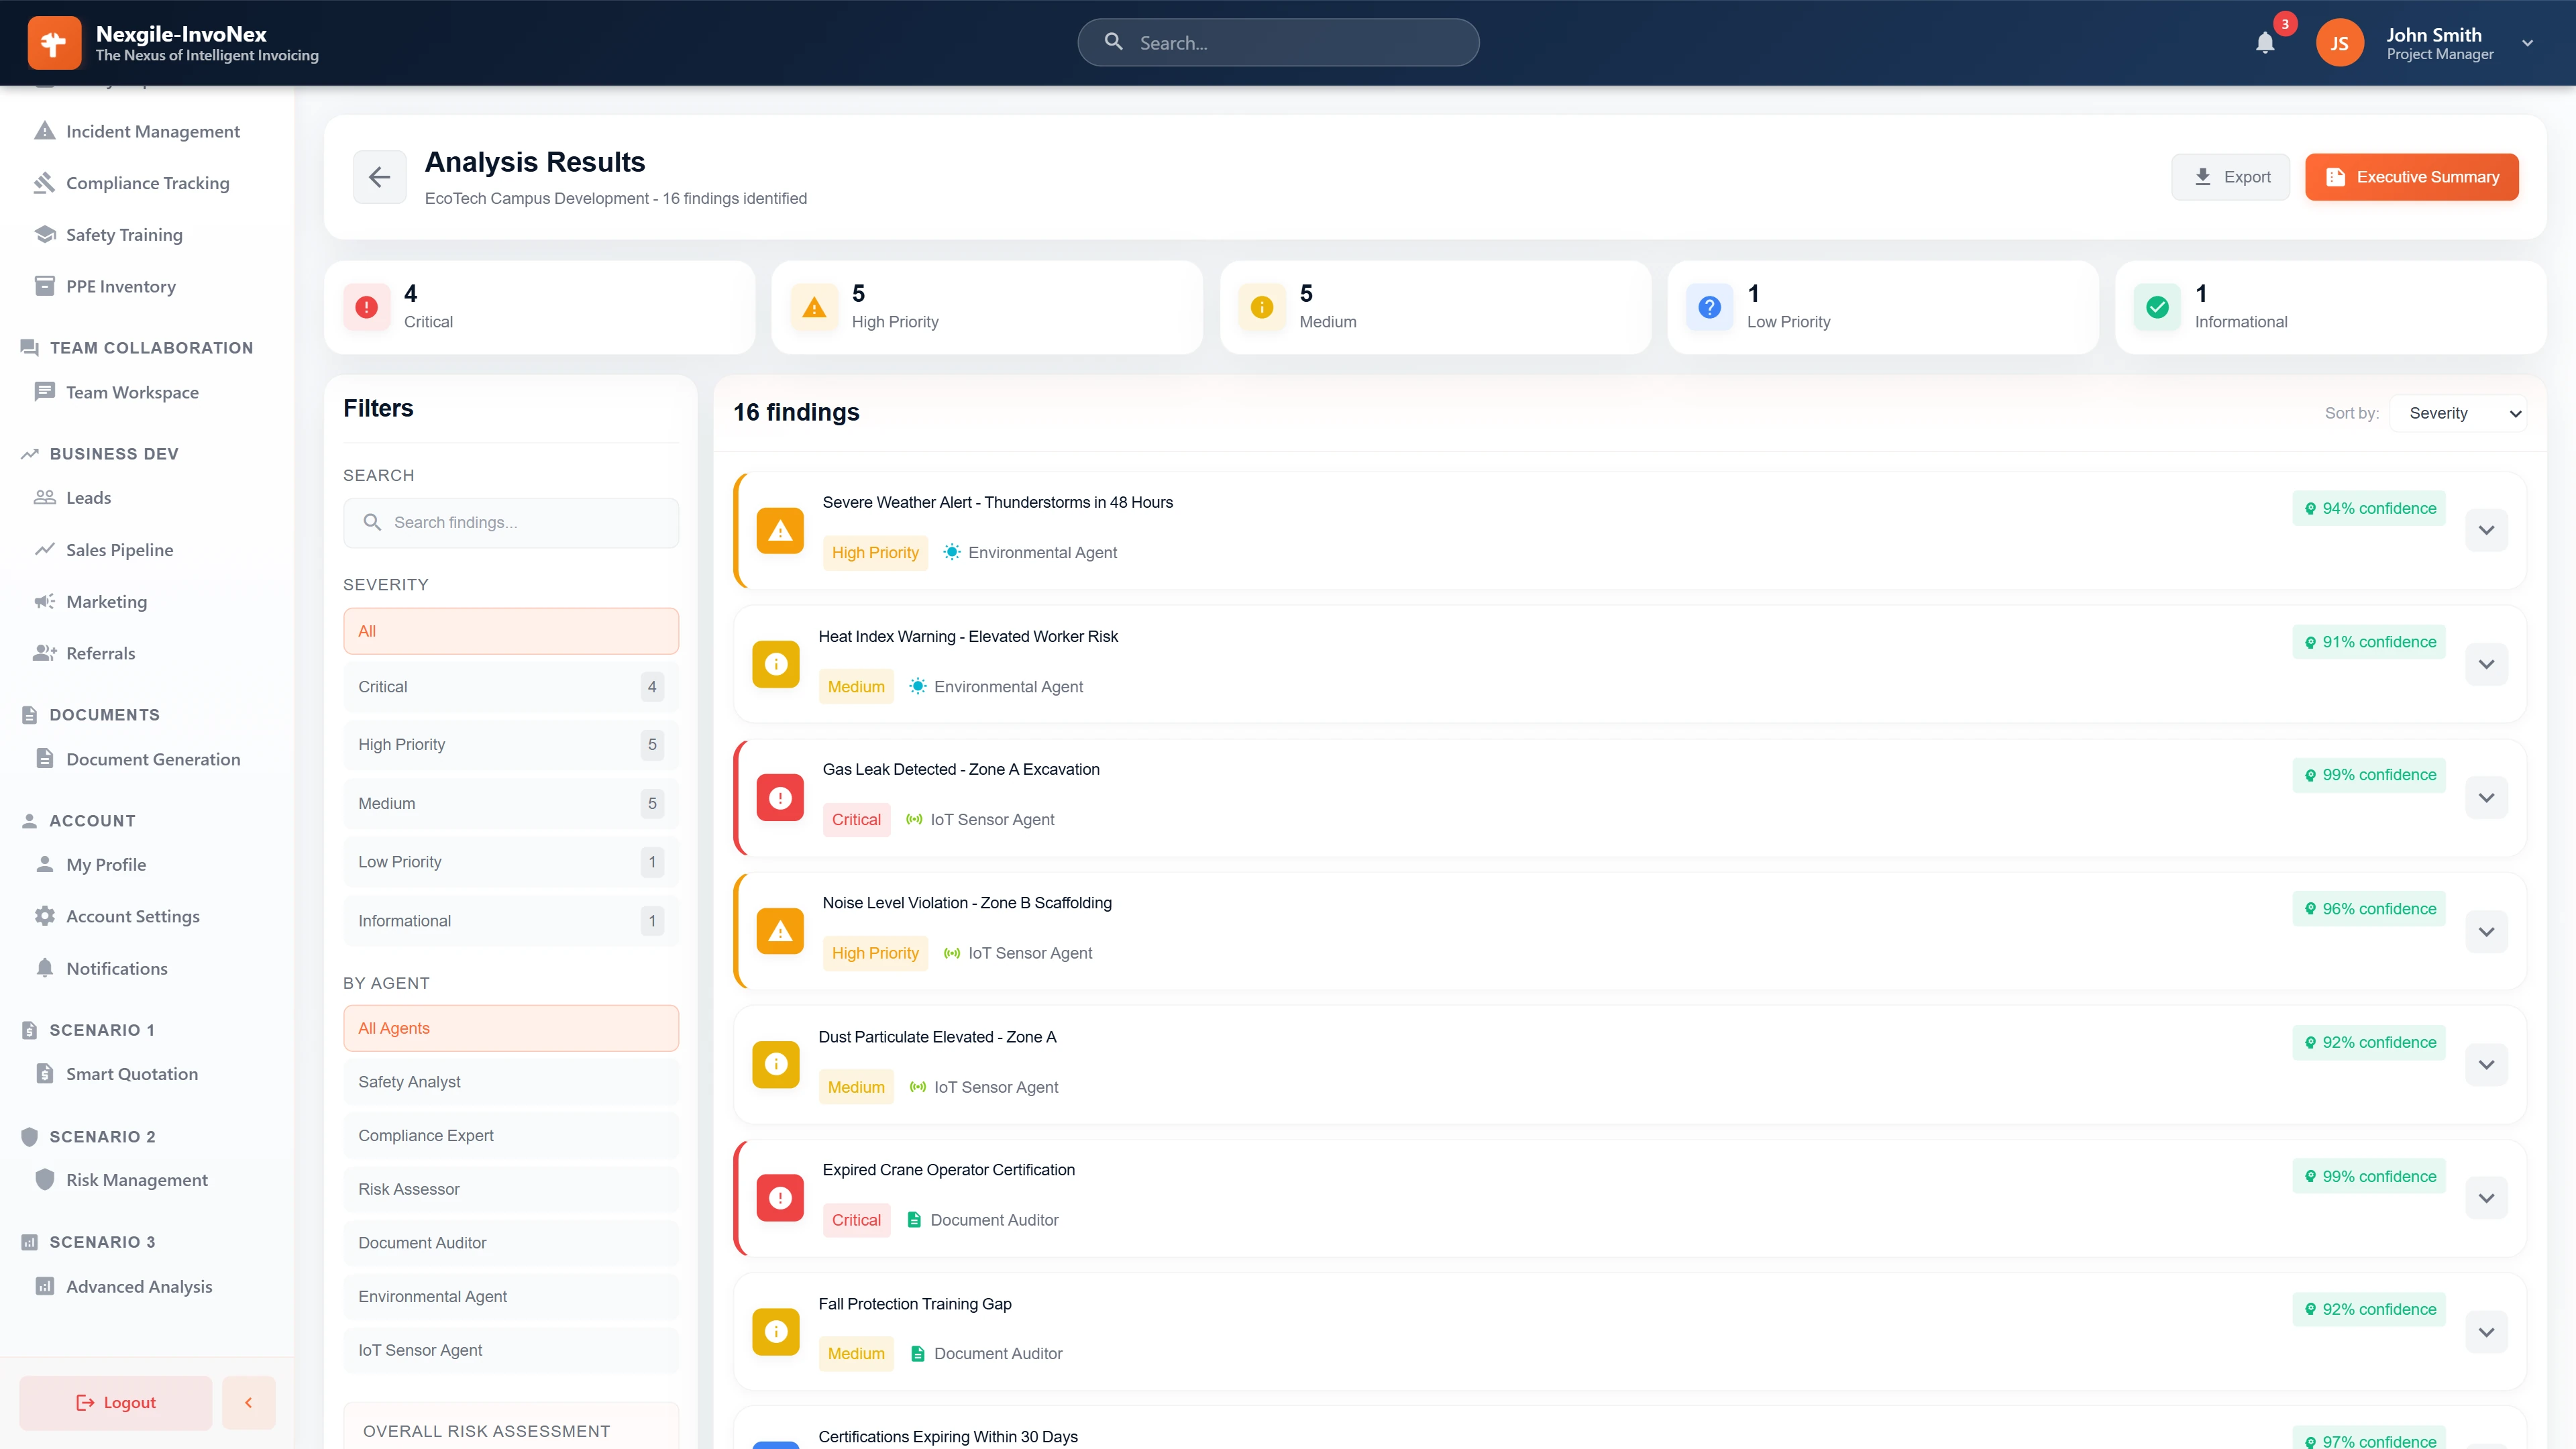Click the Executive Summary button

(2411, 177)
